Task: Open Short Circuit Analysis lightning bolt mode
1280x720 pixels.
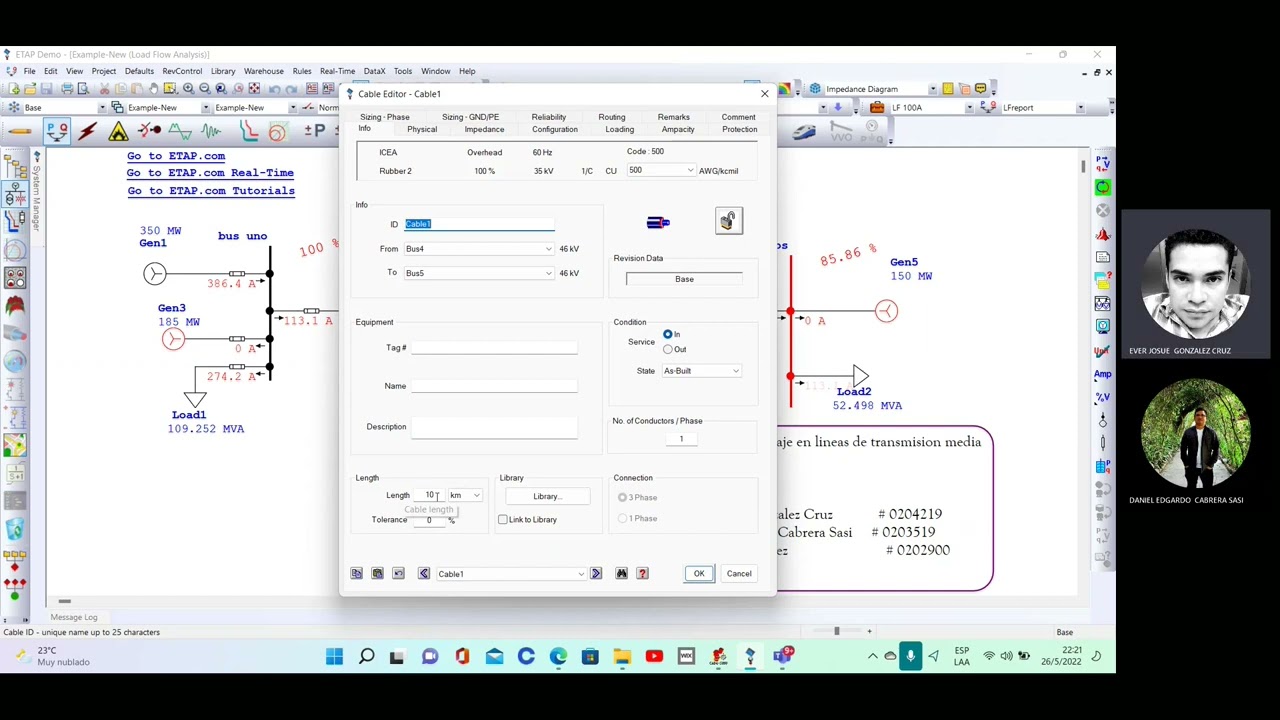Action: [88, 131]
